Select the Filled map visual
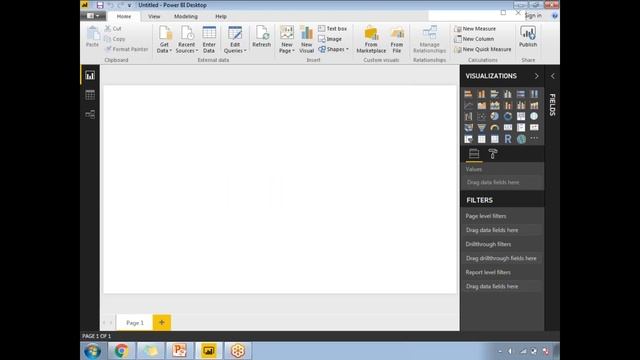This screenshot has height=360, width=640. click(x=468, y=128)
